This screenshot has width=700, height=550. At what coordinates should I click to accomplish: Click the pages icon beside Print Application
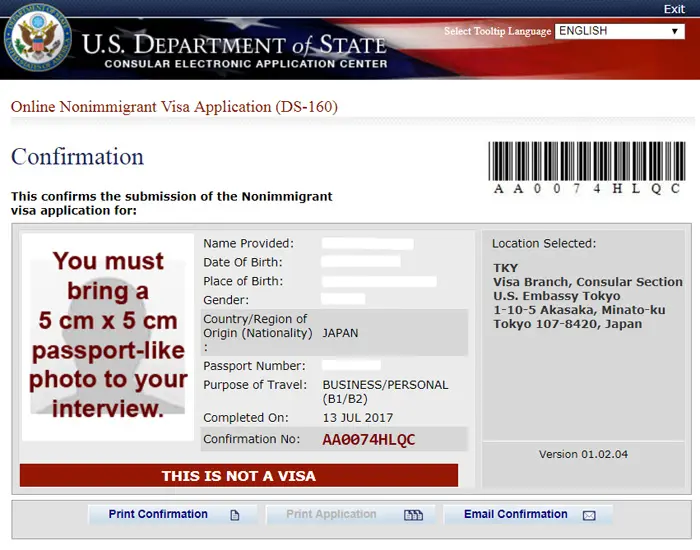click(413, 516)
